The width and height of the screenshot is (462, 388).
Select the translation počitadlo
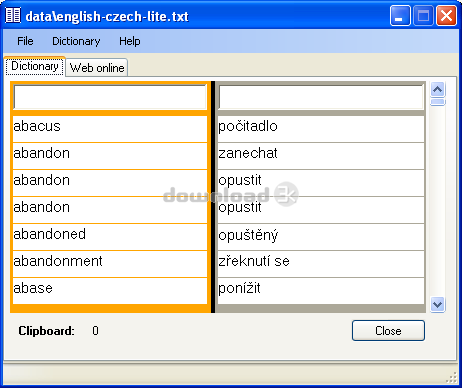[x=321, y=129]
